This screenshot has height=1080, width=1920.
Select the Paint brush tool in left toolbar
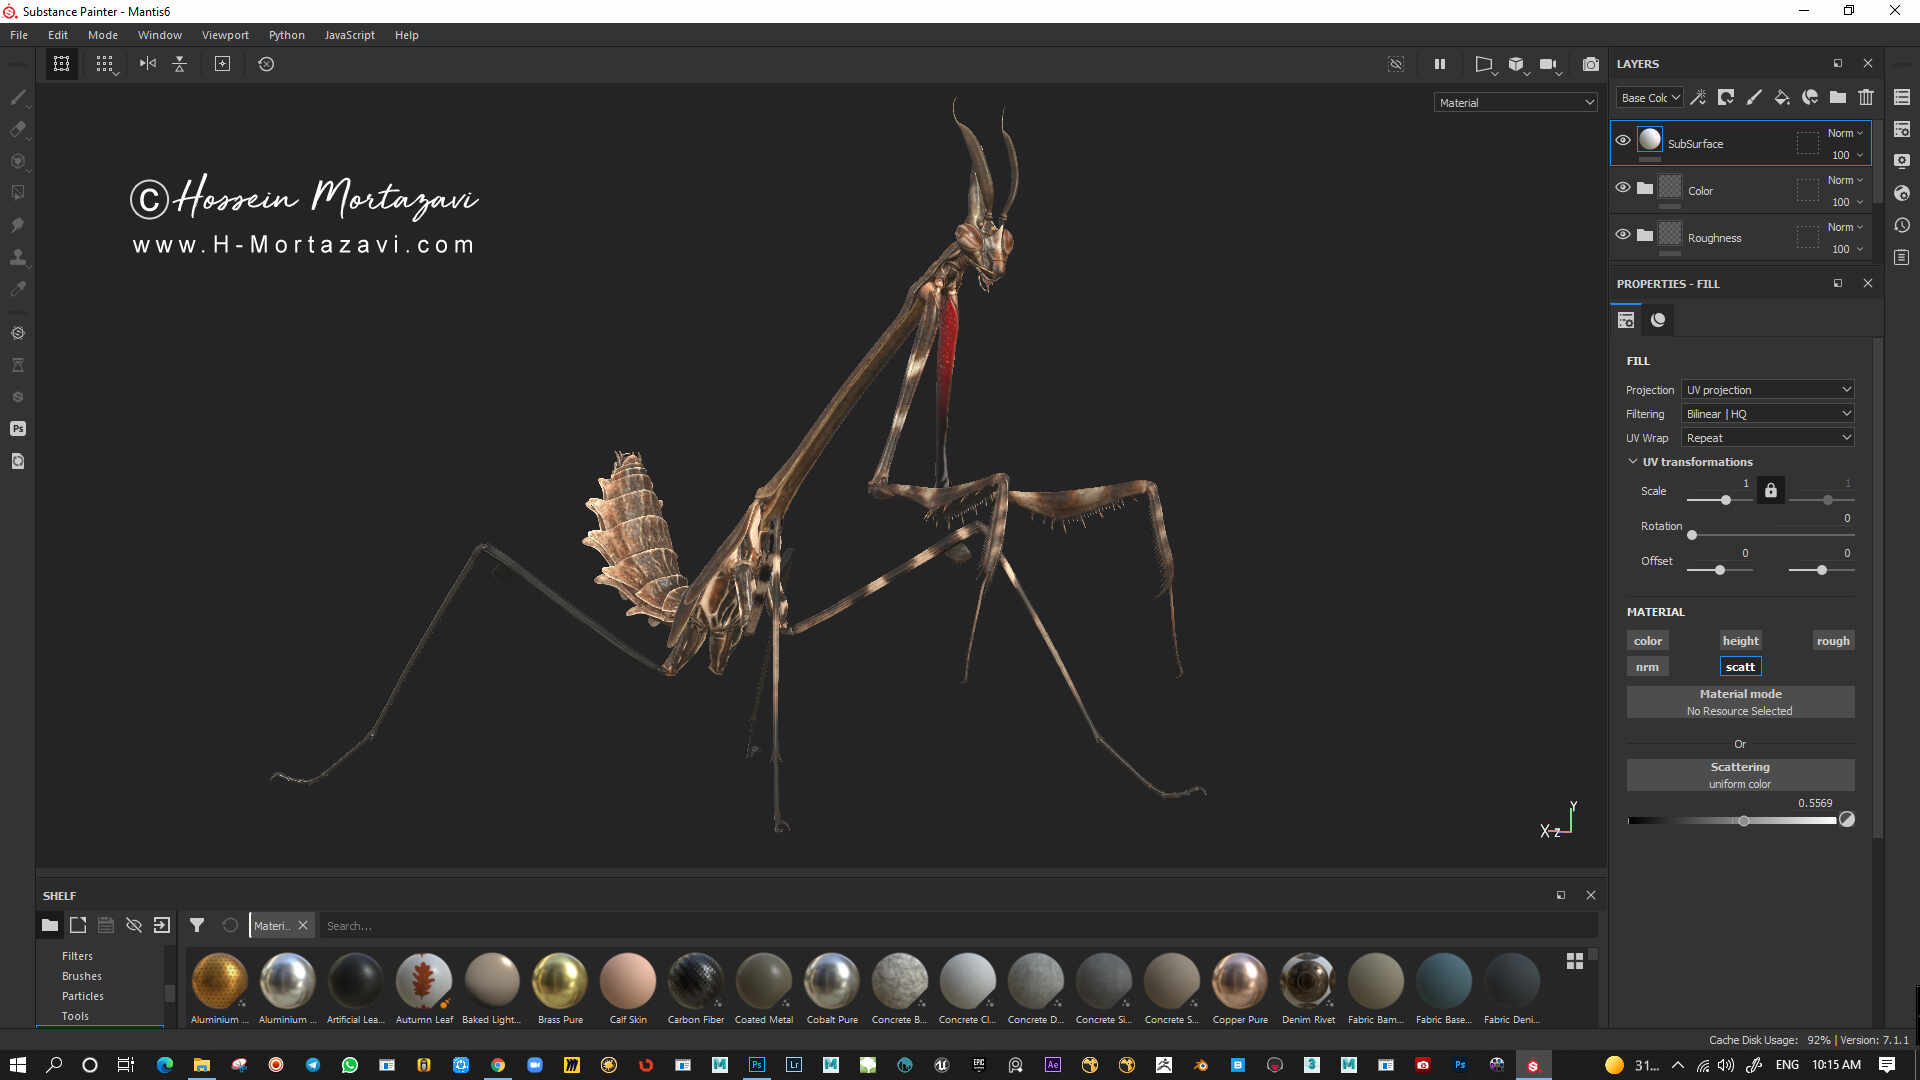tap(17, 97)
